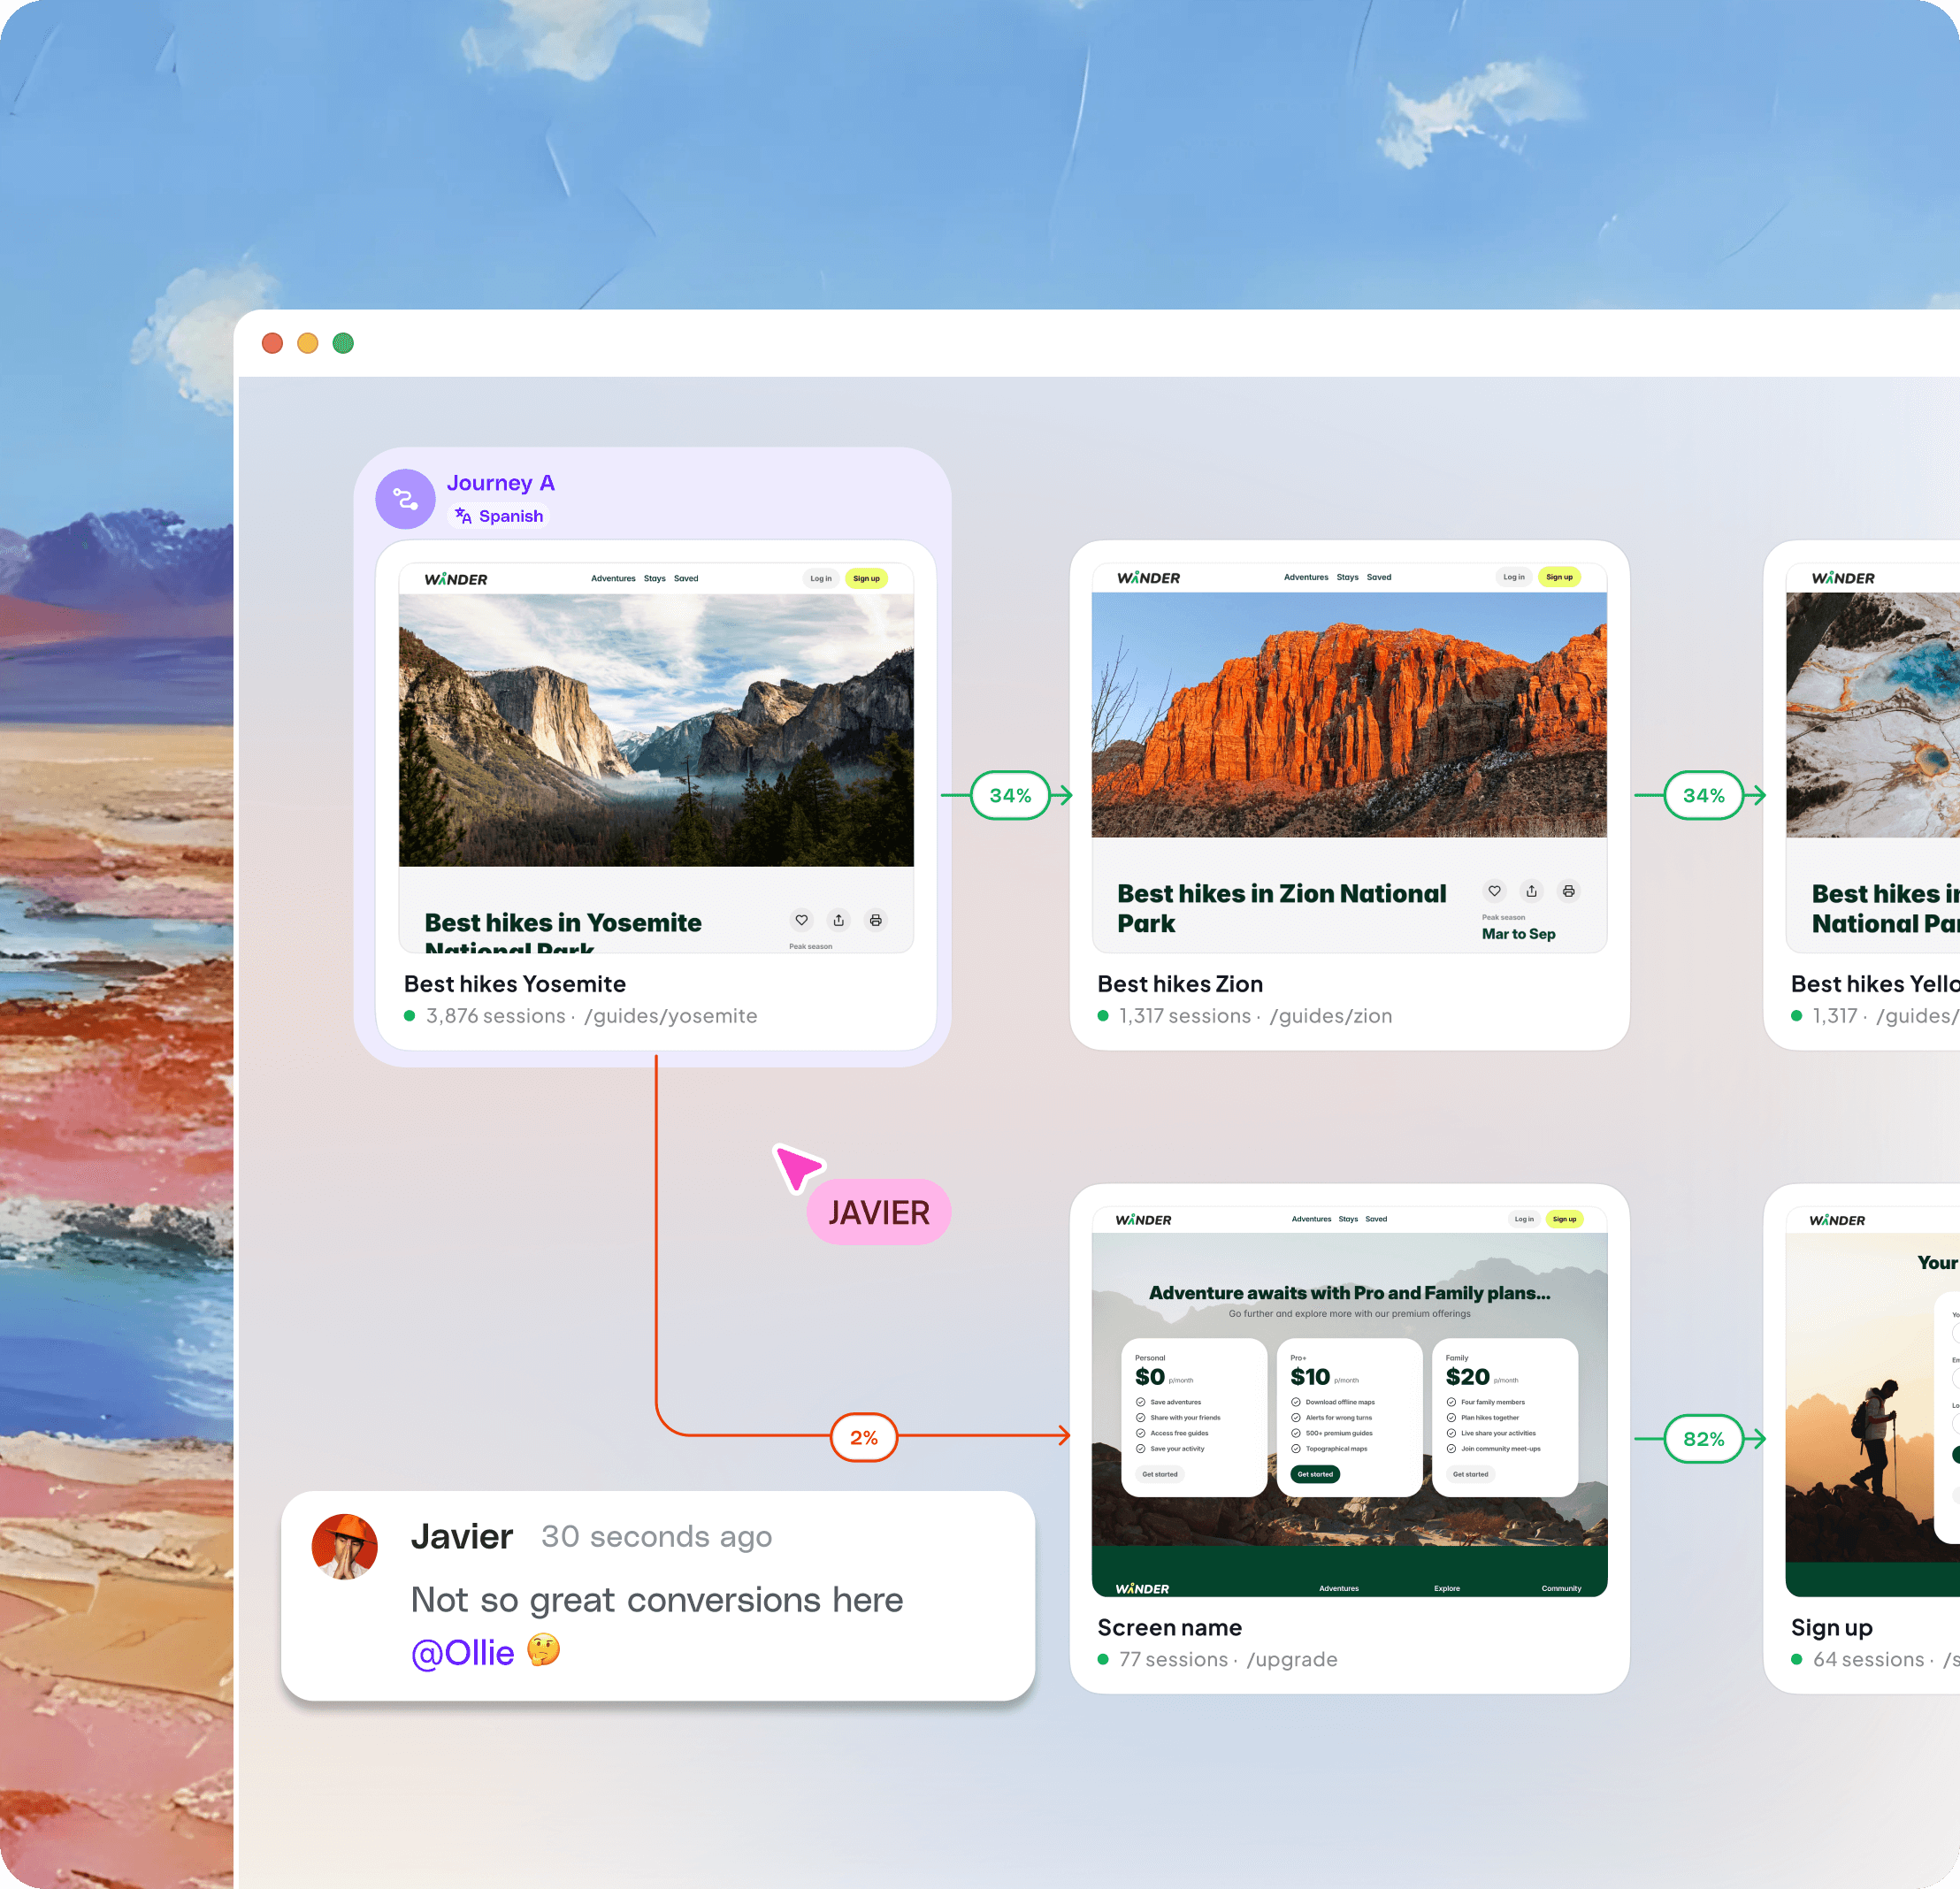
Task: Click Log in button in Yosemite preview
Action: coord(820,578)
